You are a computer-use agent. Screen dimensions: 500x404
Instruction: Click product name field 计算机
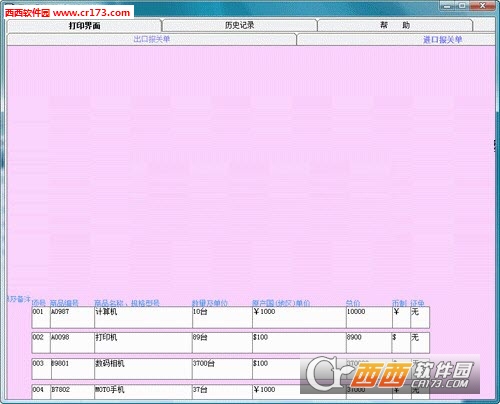143,317
